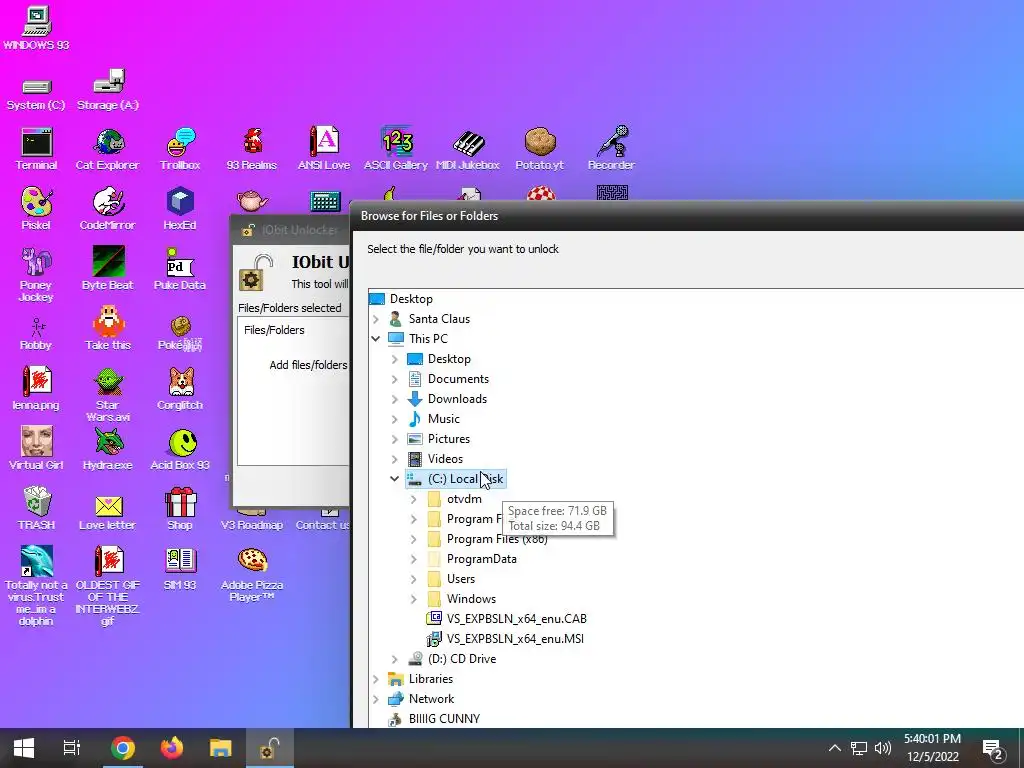
Task: Open the 93 Realms icon
Action: [x=251, y=149]
